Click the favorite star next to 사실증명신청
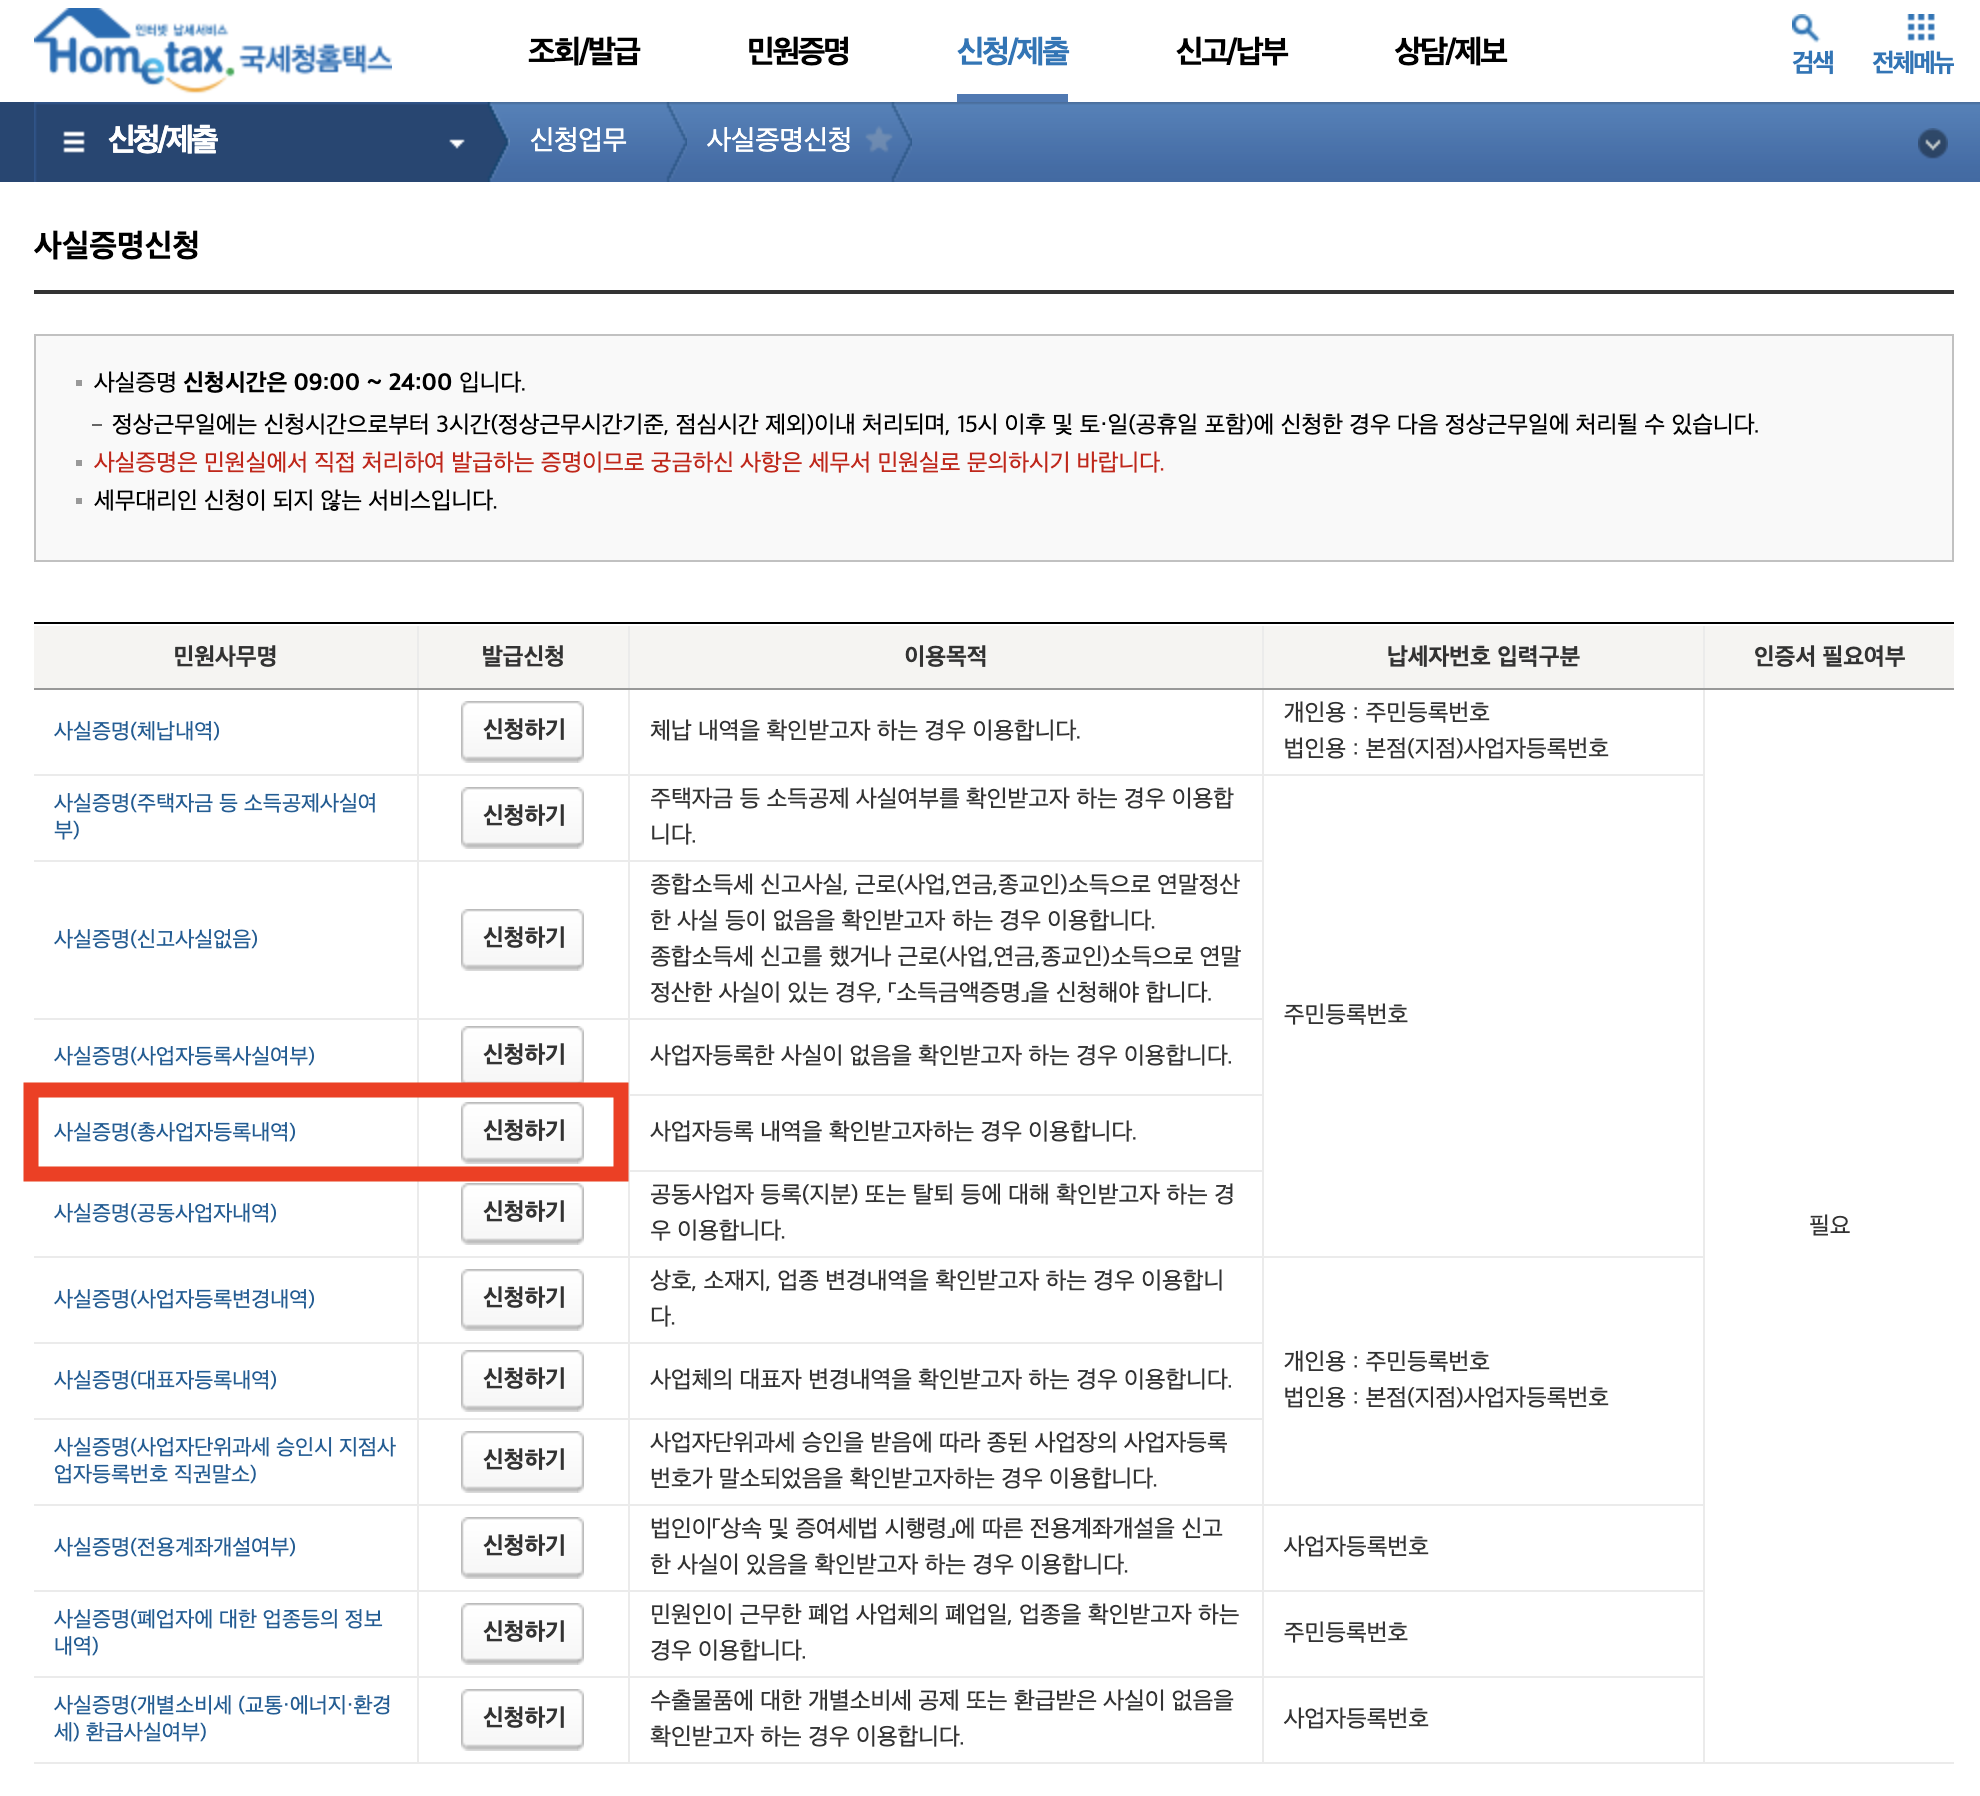The image size is (1980, 1796). tap(879, 139)
